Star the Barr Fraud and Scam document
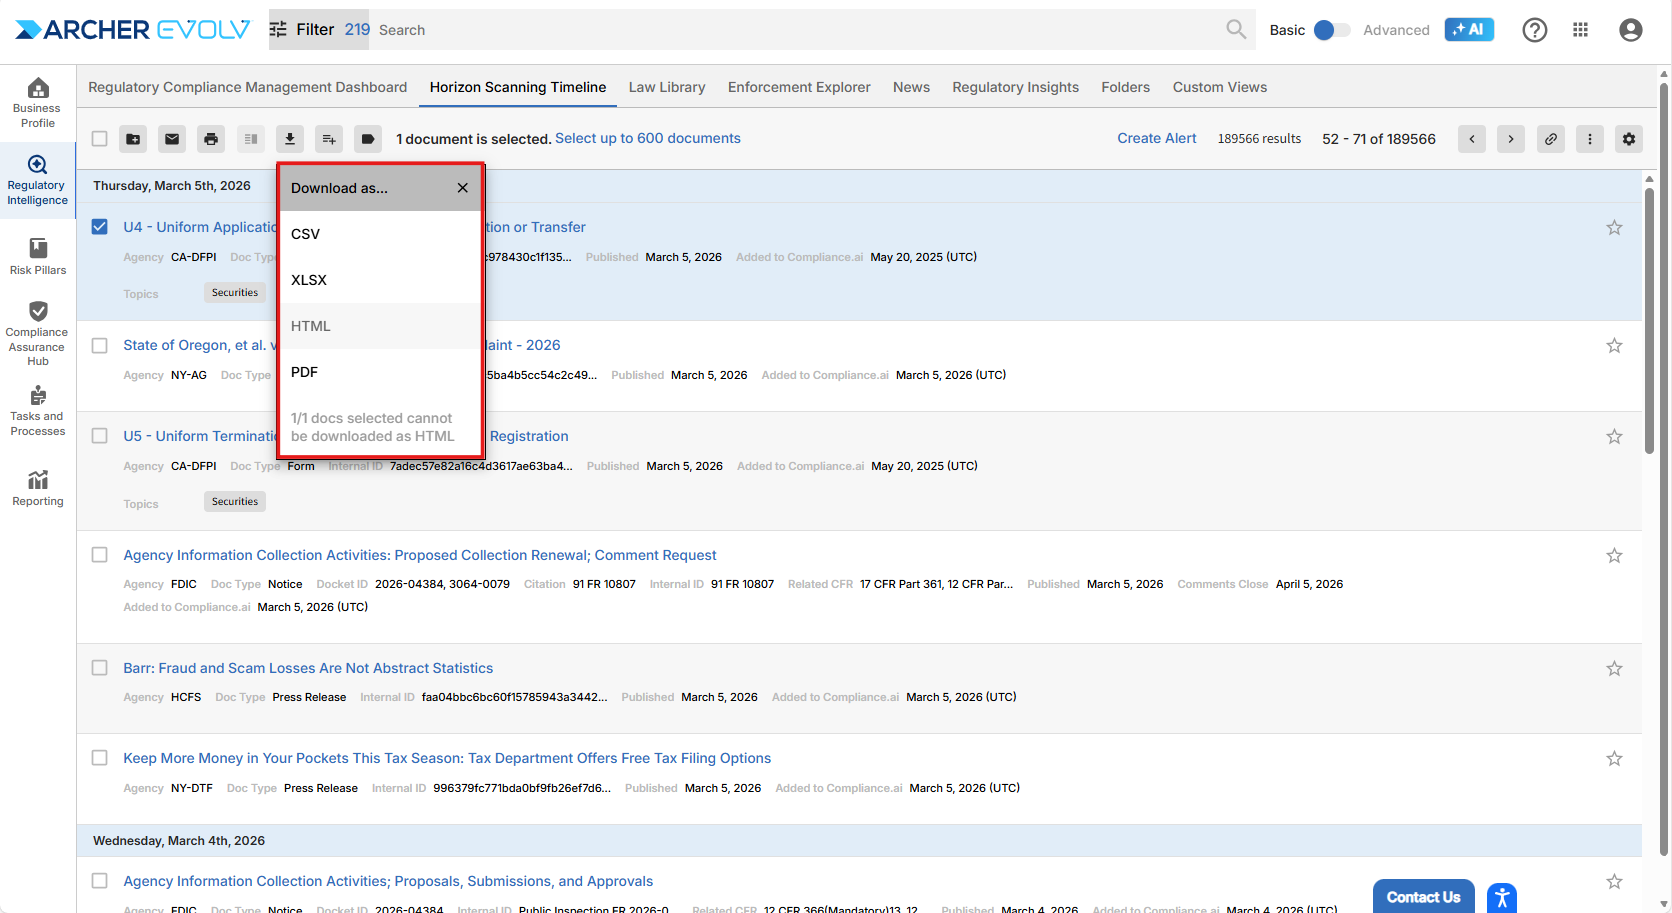Image resolution: width=1672 pixels, height=913 pixels. pos(1614,669)
